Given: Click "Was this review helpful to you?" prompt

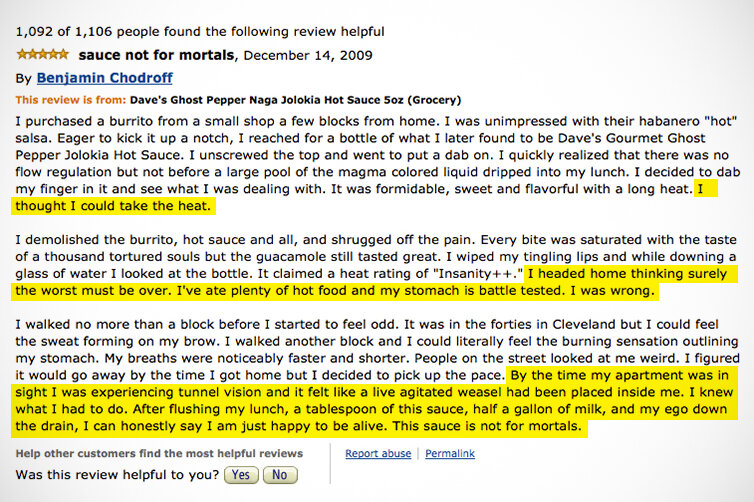Looking at the screenshot, I should (118, 475).
